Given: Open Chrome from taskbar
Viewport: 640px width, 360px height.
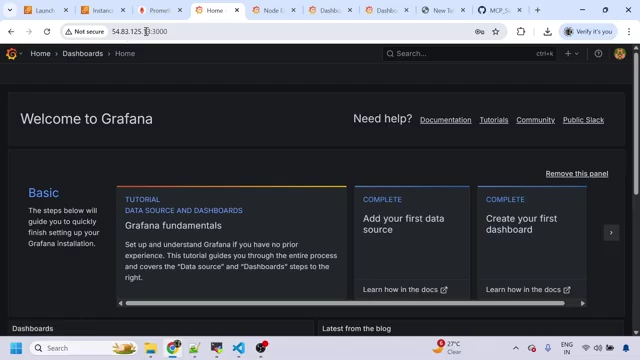Looking at the screenshot, I should 173,348.
